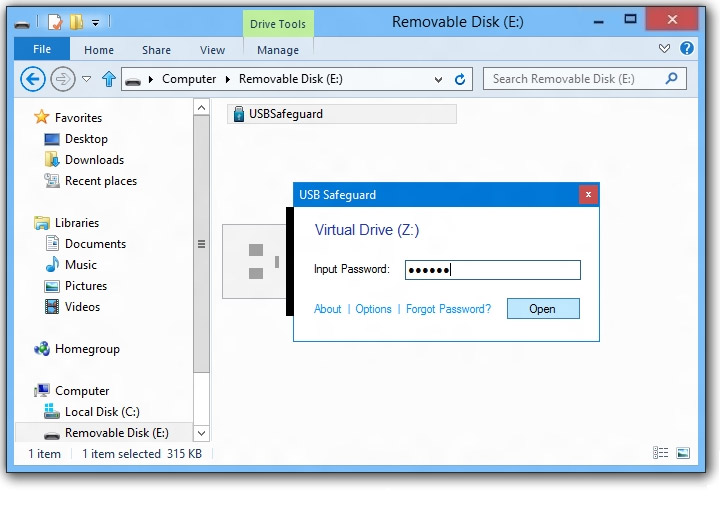Open Documents library

point(95,244)
